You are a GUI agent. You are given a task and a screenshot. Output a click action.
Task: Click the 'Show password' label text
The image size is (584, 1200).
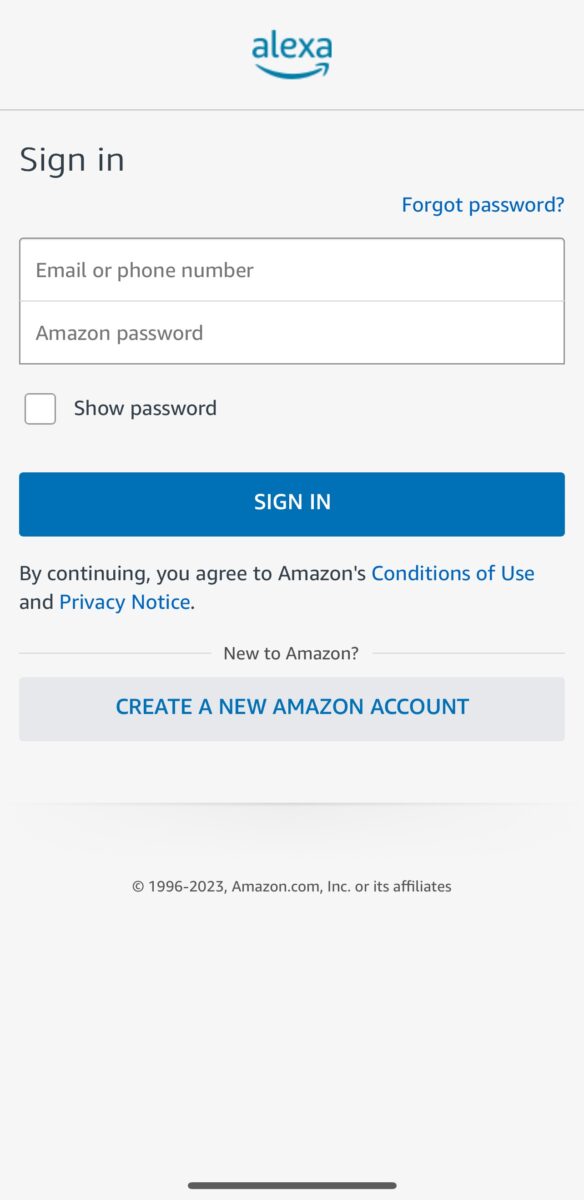click(145, 408)
